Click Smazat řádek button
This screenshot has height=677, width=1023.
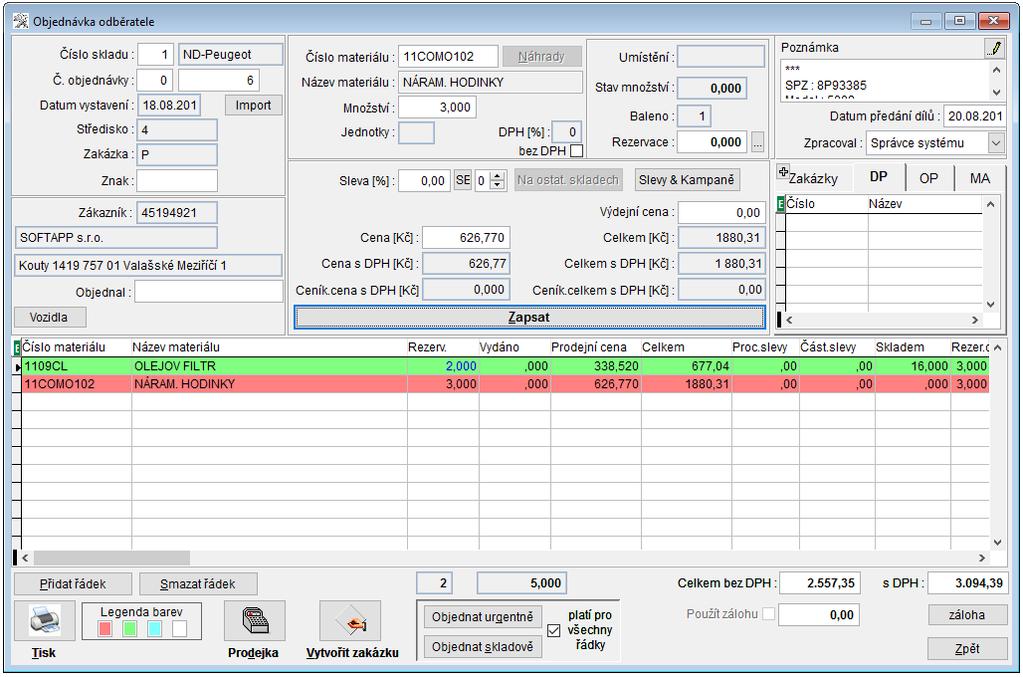point(198,584)
